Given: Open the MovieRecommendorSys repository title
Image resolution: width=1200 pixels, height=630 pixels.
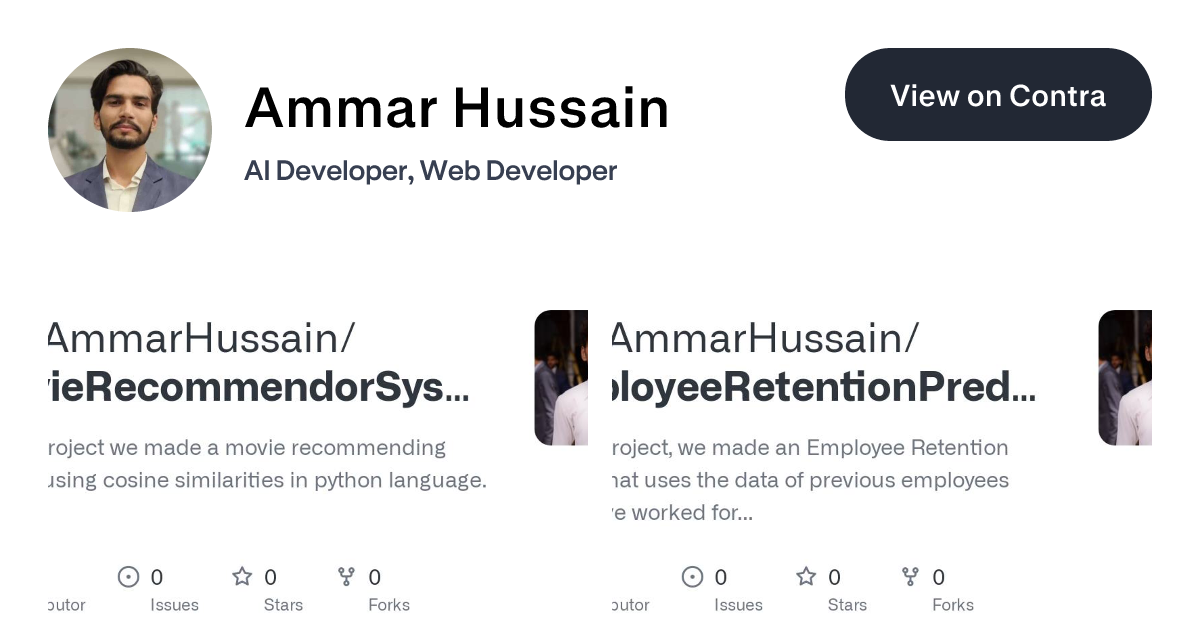Looking at the screenshot, I should (x=255, y=387).
